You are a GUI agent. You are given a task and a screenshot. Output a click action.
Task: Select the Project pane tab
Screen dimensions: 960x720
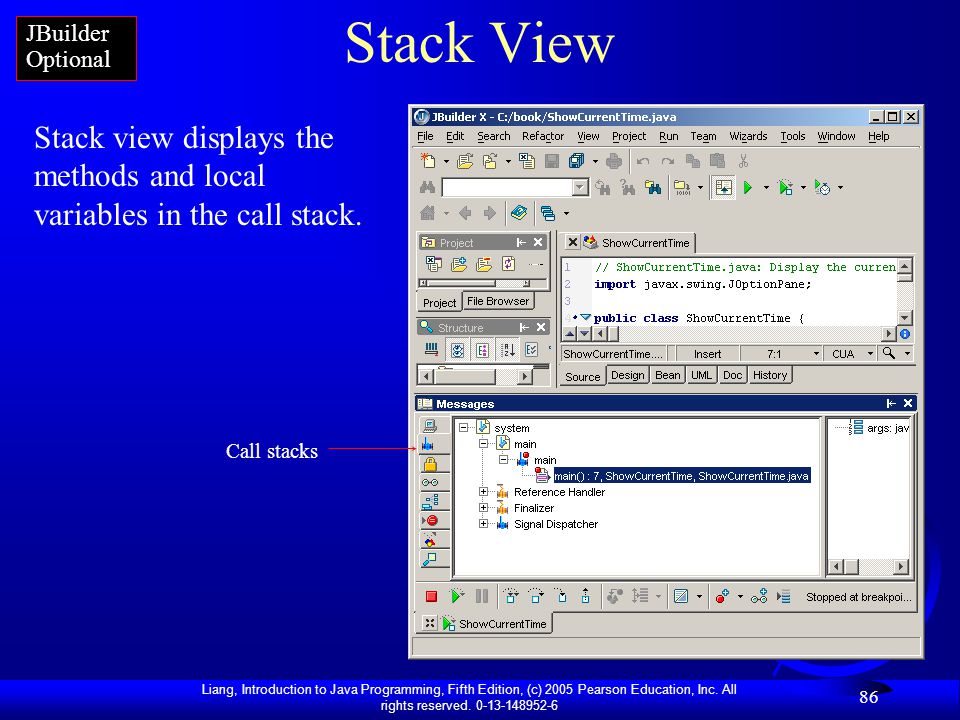440,302
